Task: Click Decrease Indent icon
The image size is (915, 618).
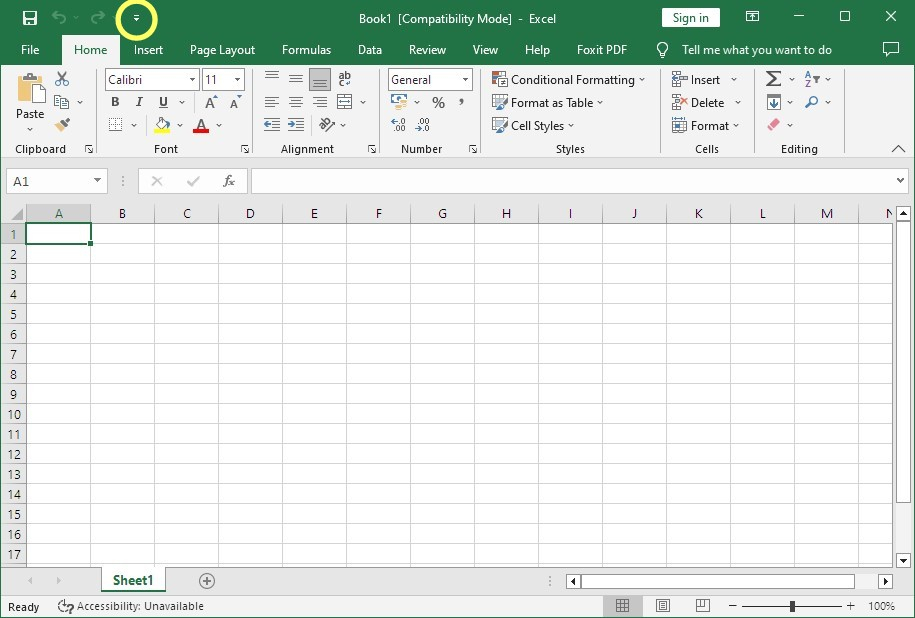Action: pyautogui.click(x=271, y=124)
